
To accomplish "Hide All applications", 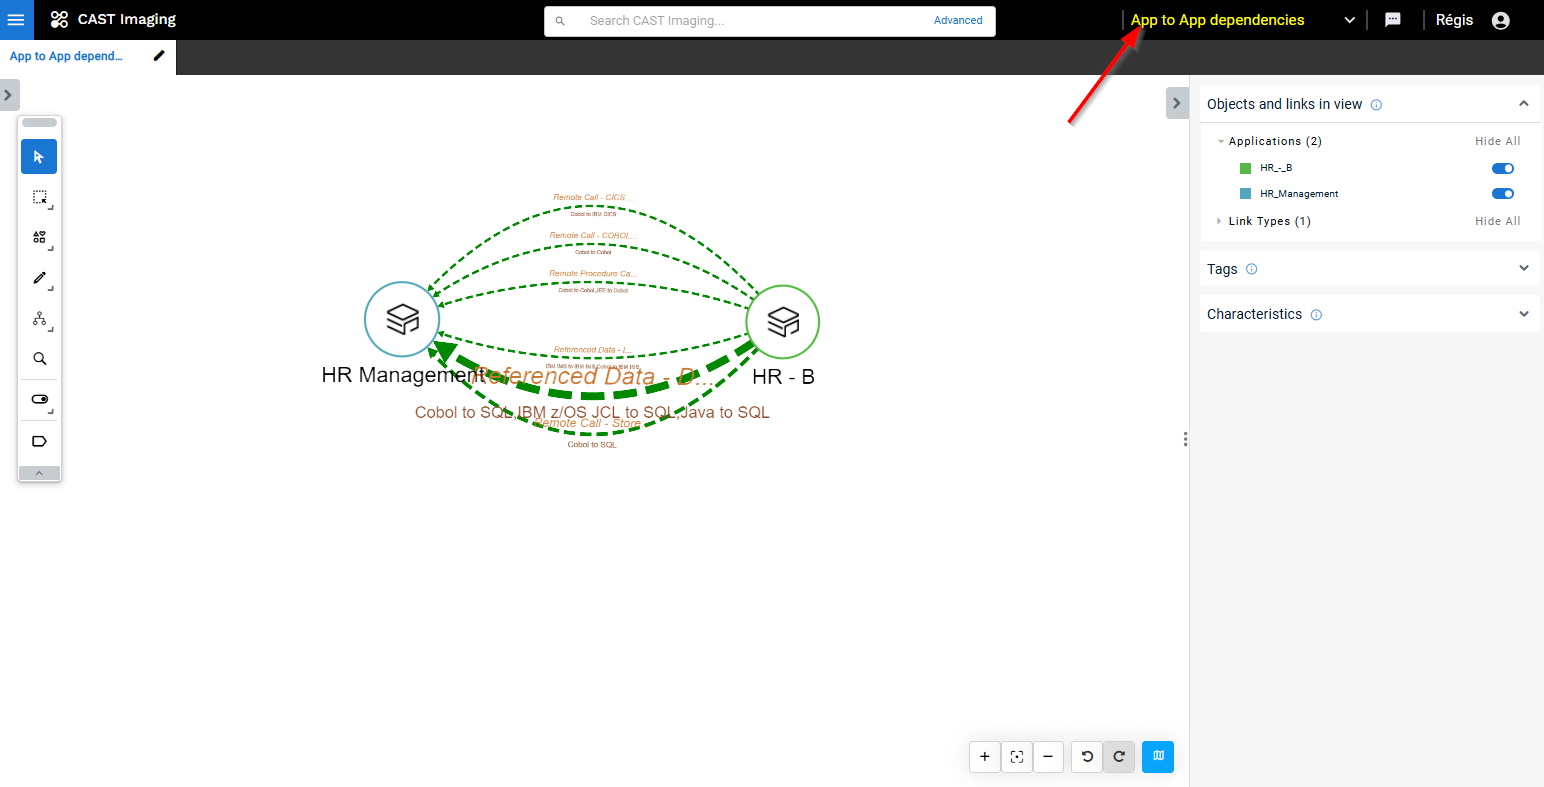I will pyautogui.click(x=1497, y=141).
